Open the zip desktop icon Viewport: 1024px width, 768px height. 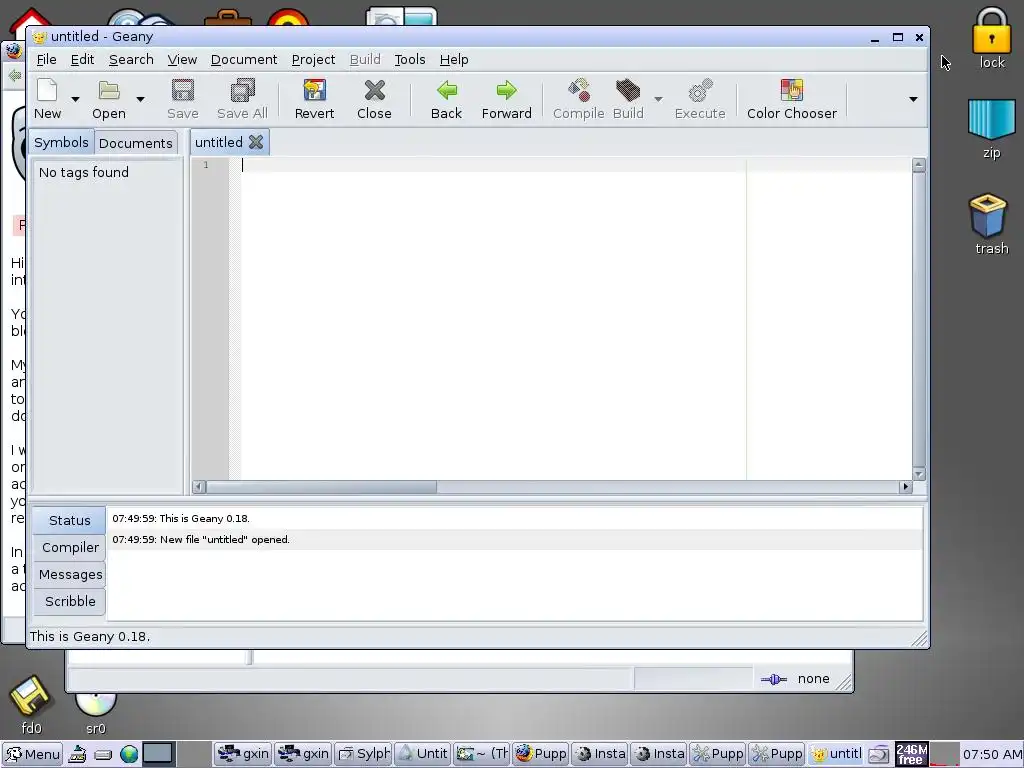pos(991,129)
